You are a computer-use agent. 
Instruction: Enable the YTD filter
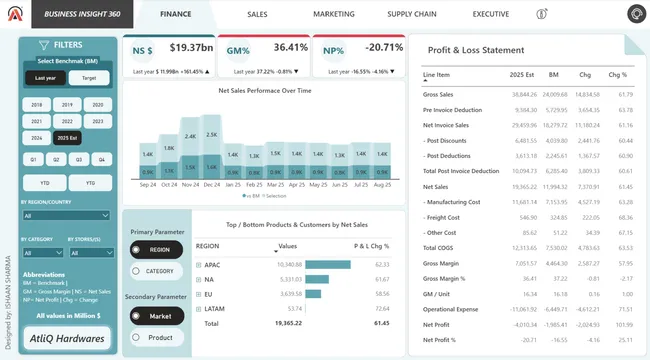click(x=45, y=183)
